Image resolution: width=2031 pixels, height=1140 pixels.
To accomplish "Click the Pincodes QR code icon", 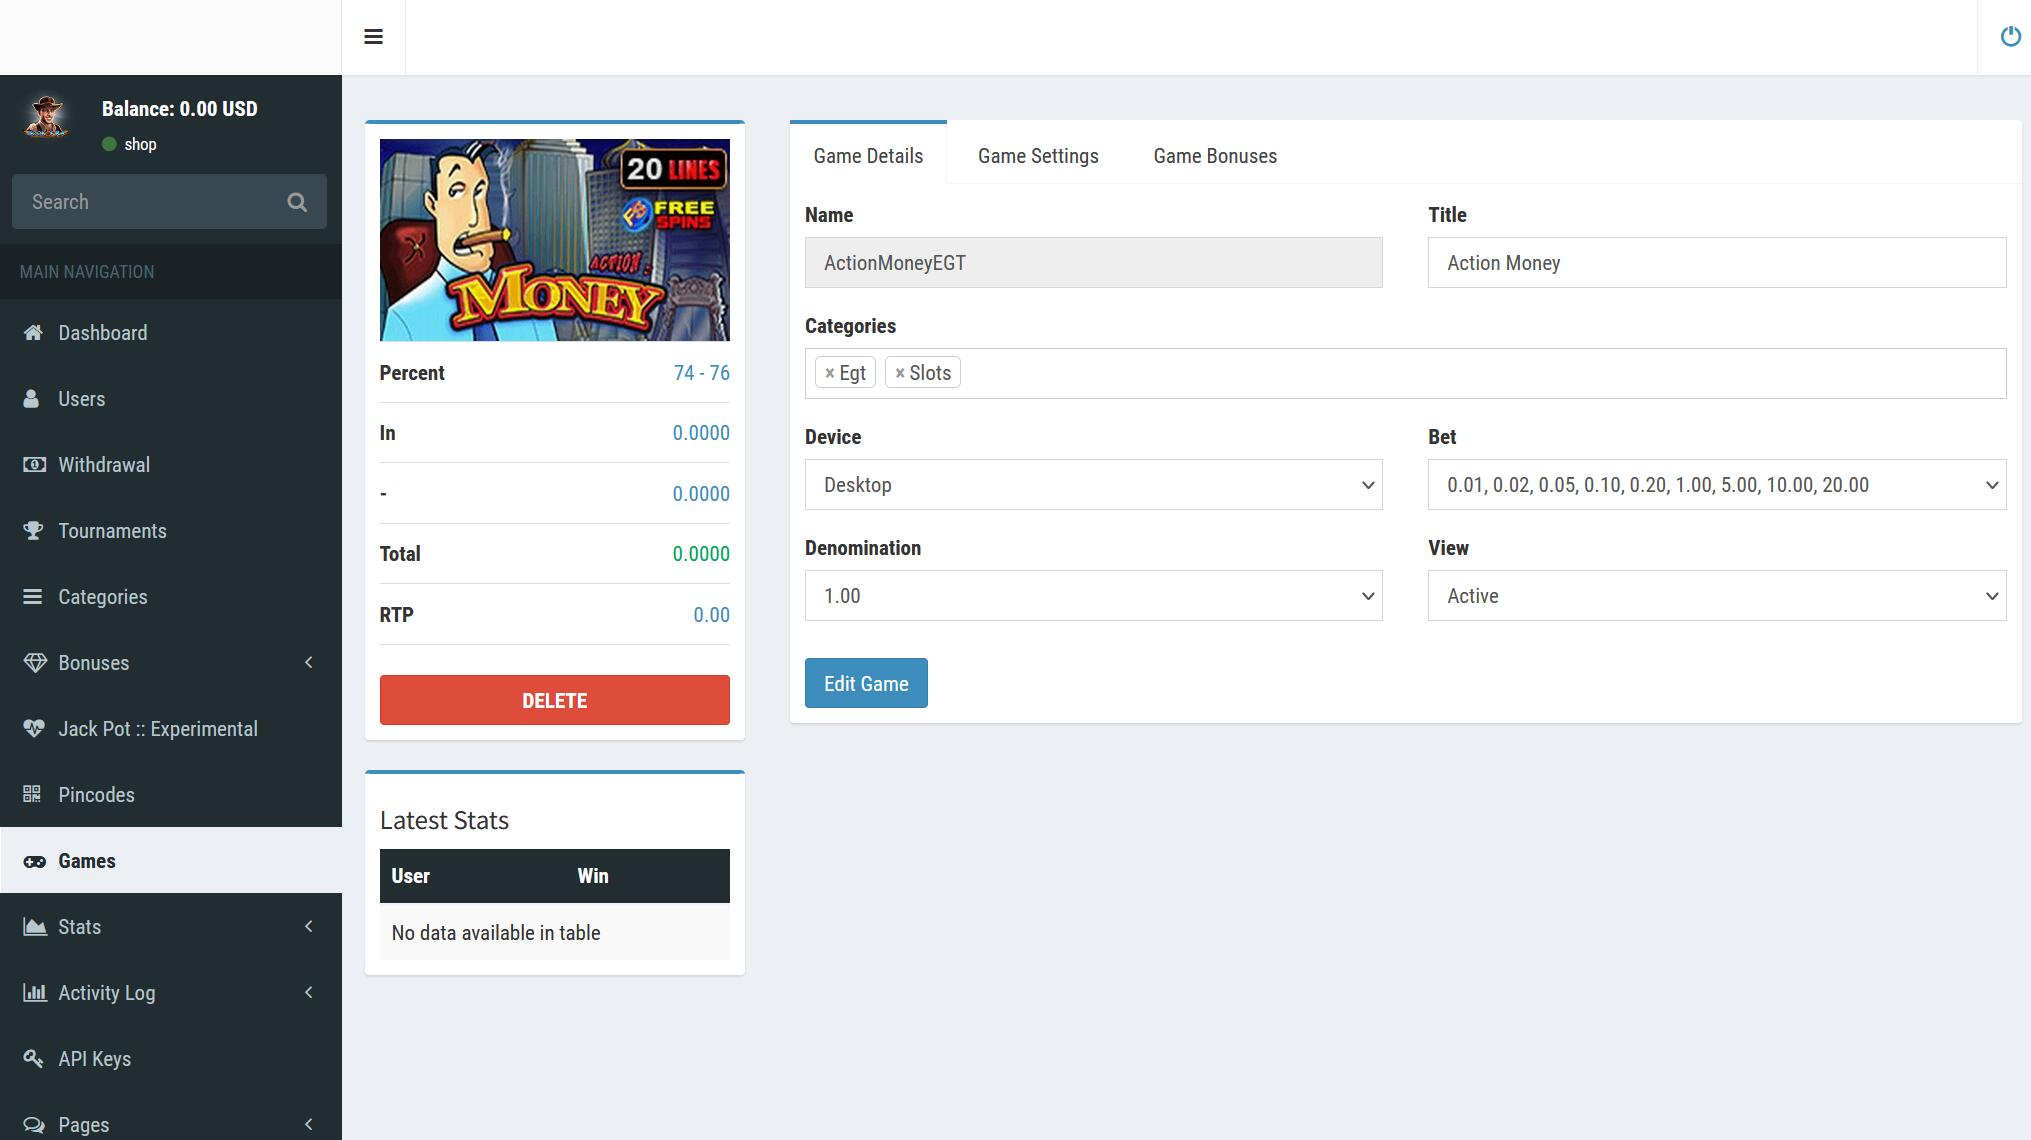I will point(32,795).
